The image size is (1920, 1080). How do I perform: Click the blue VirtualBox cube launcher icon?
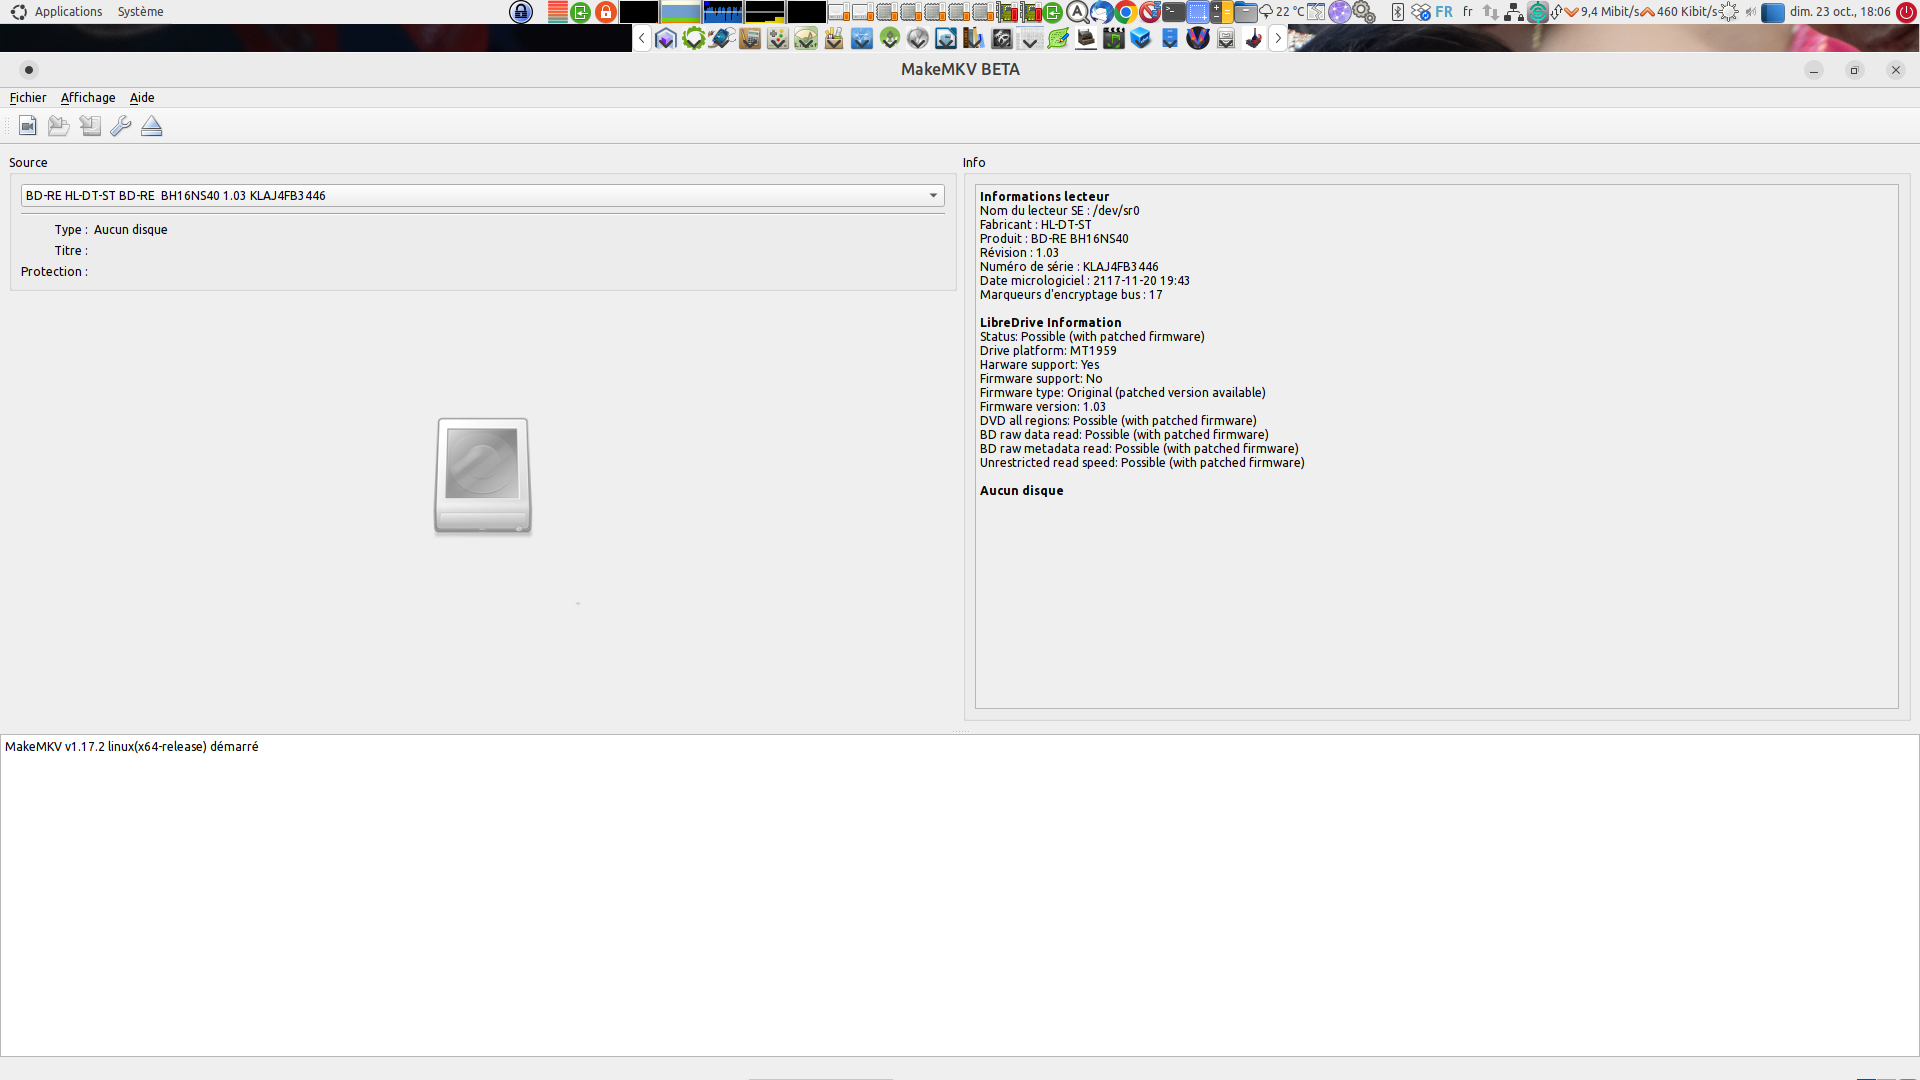(1141, 38)
